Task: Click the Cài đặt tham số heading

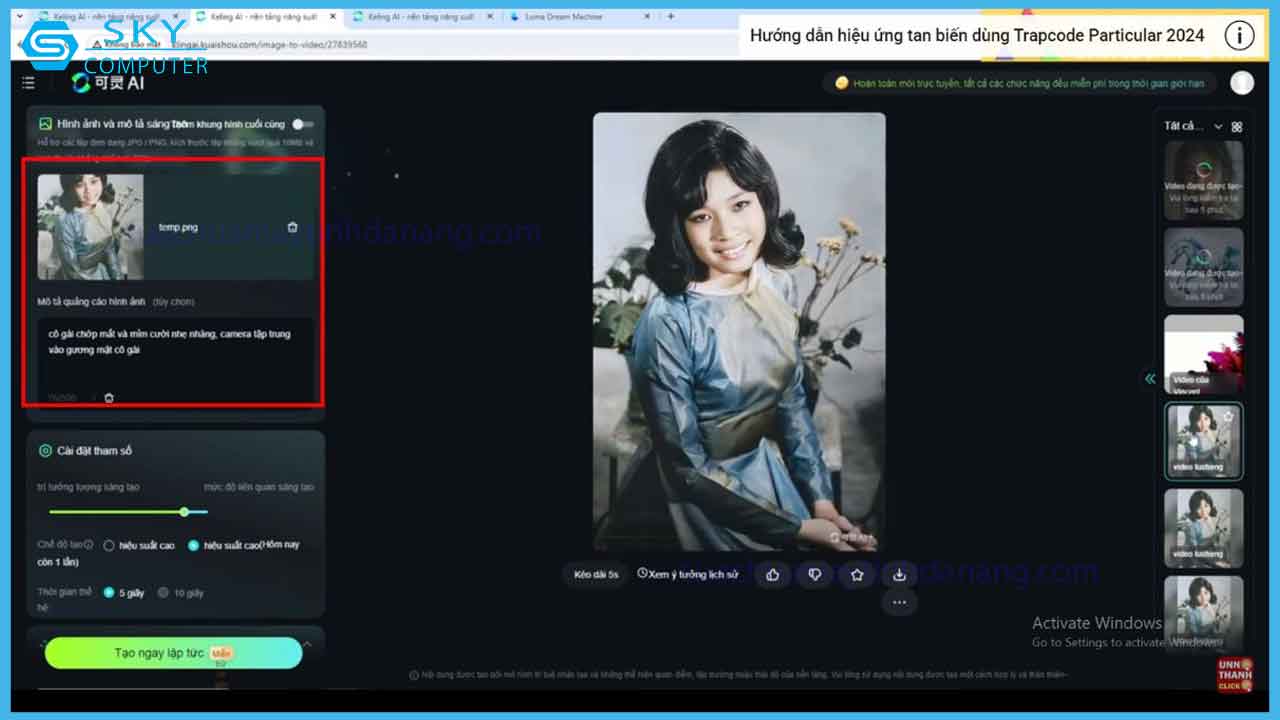Action: (x=95, y=451)
